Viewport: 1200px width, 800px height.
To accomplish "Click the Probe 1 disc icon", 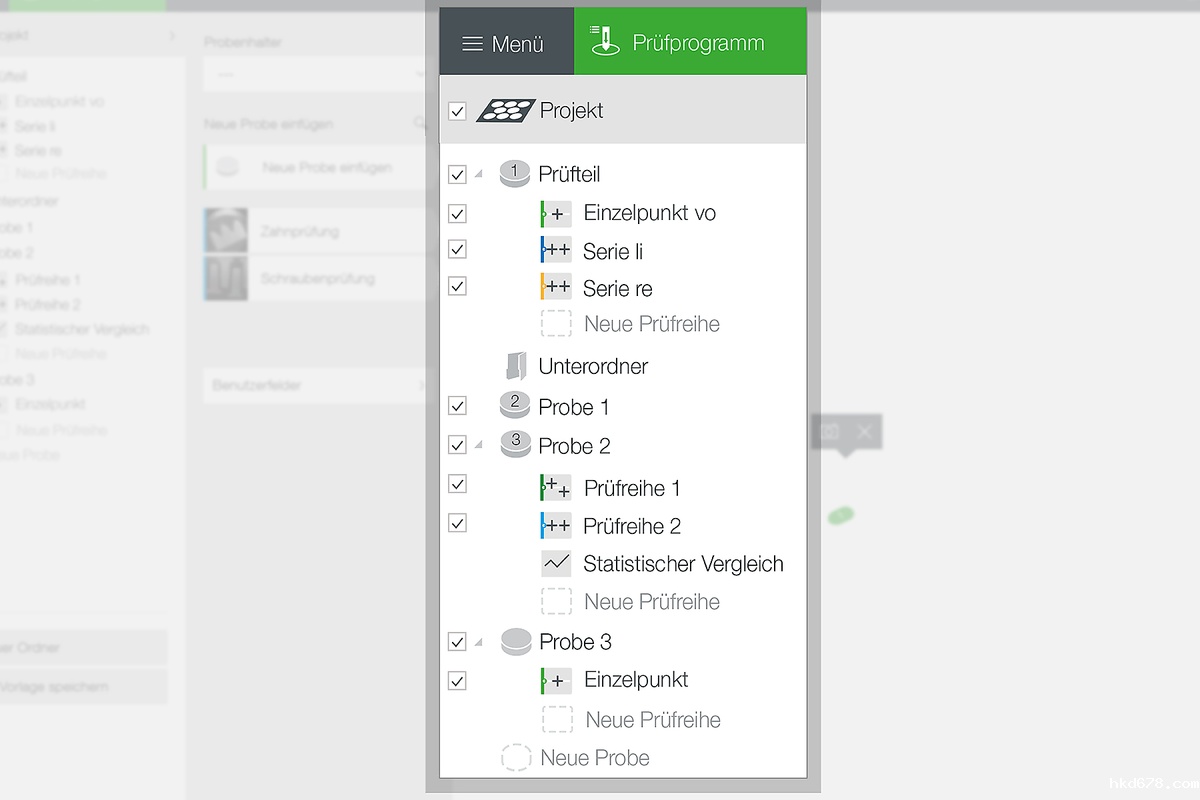I will 514,406.
